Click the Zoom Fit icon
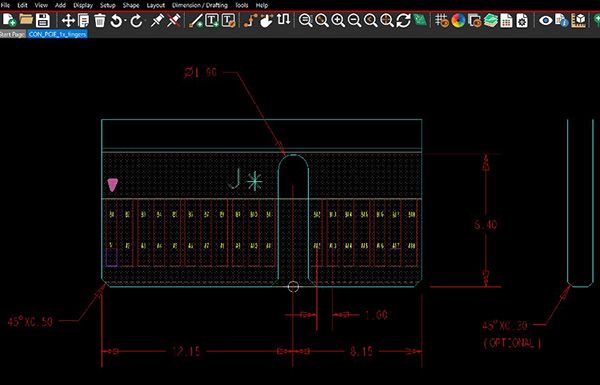Viewport: 600px width, 385px height. pos(322,20)
